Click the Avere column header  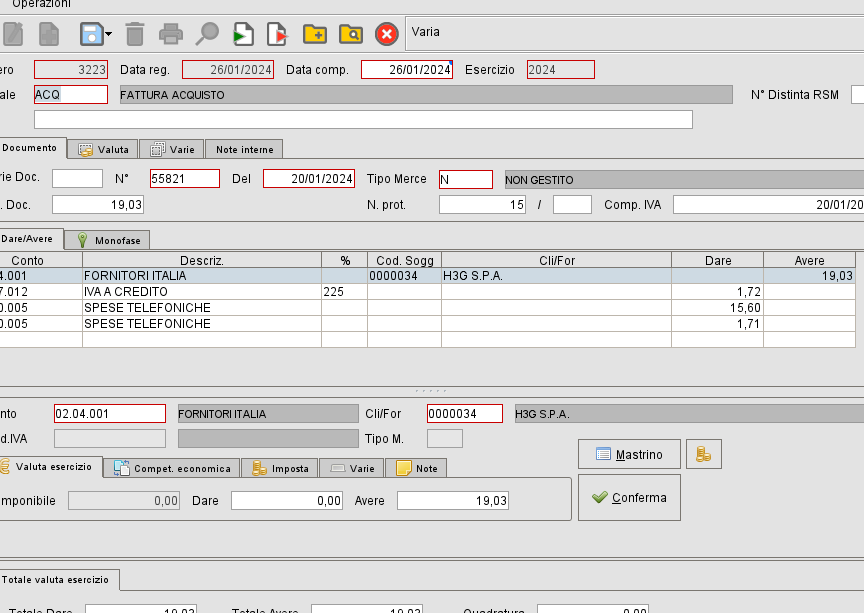pos(809,260)
